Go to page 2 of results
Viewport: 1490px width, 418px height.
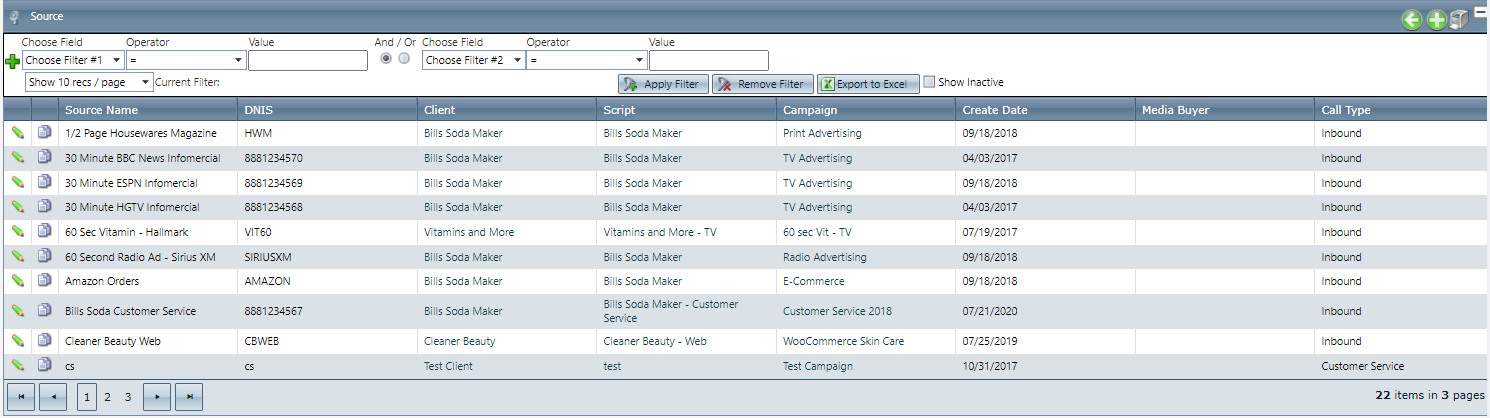coord(108,397)
